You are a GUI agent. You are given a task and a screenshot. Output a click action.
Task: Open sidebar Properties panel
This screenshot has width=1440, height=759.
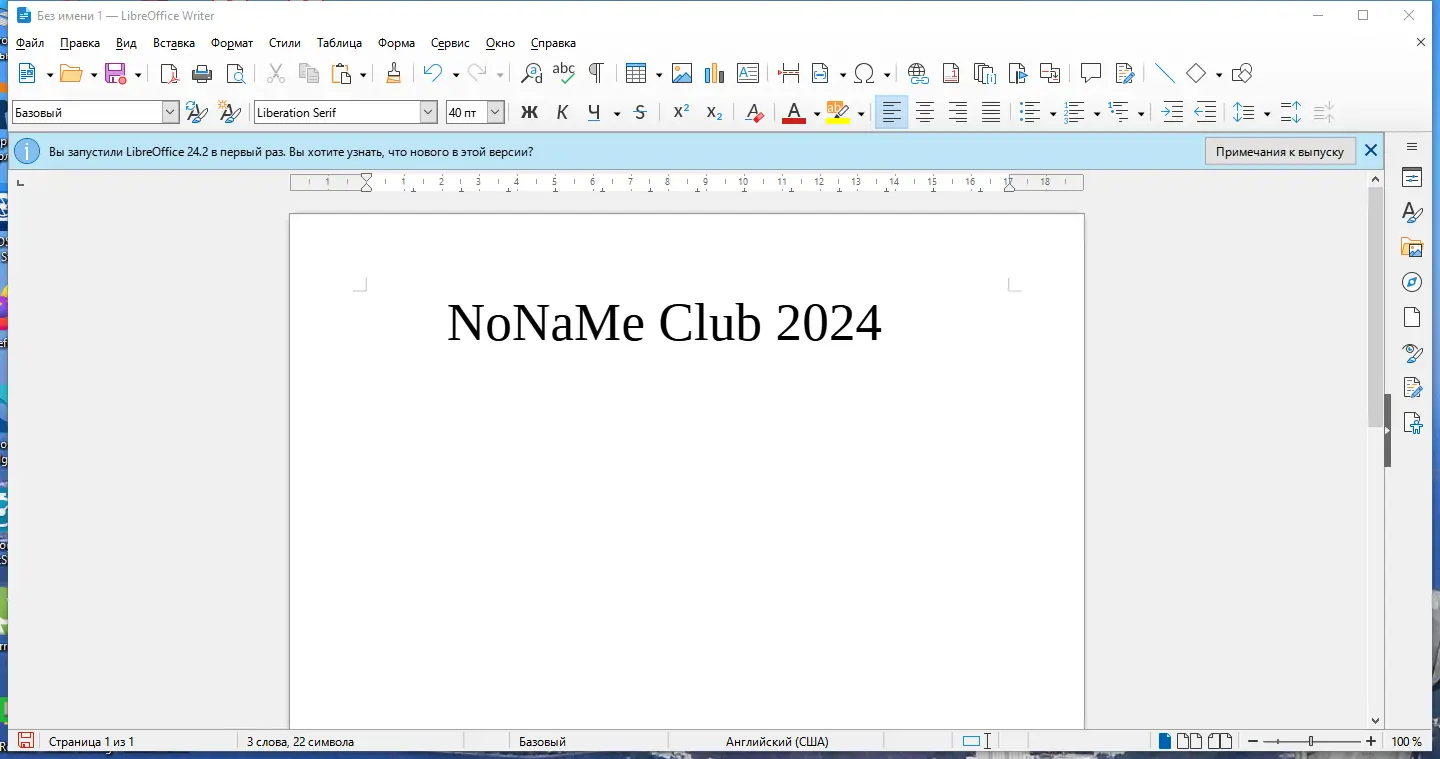(x=1412, y=178)
